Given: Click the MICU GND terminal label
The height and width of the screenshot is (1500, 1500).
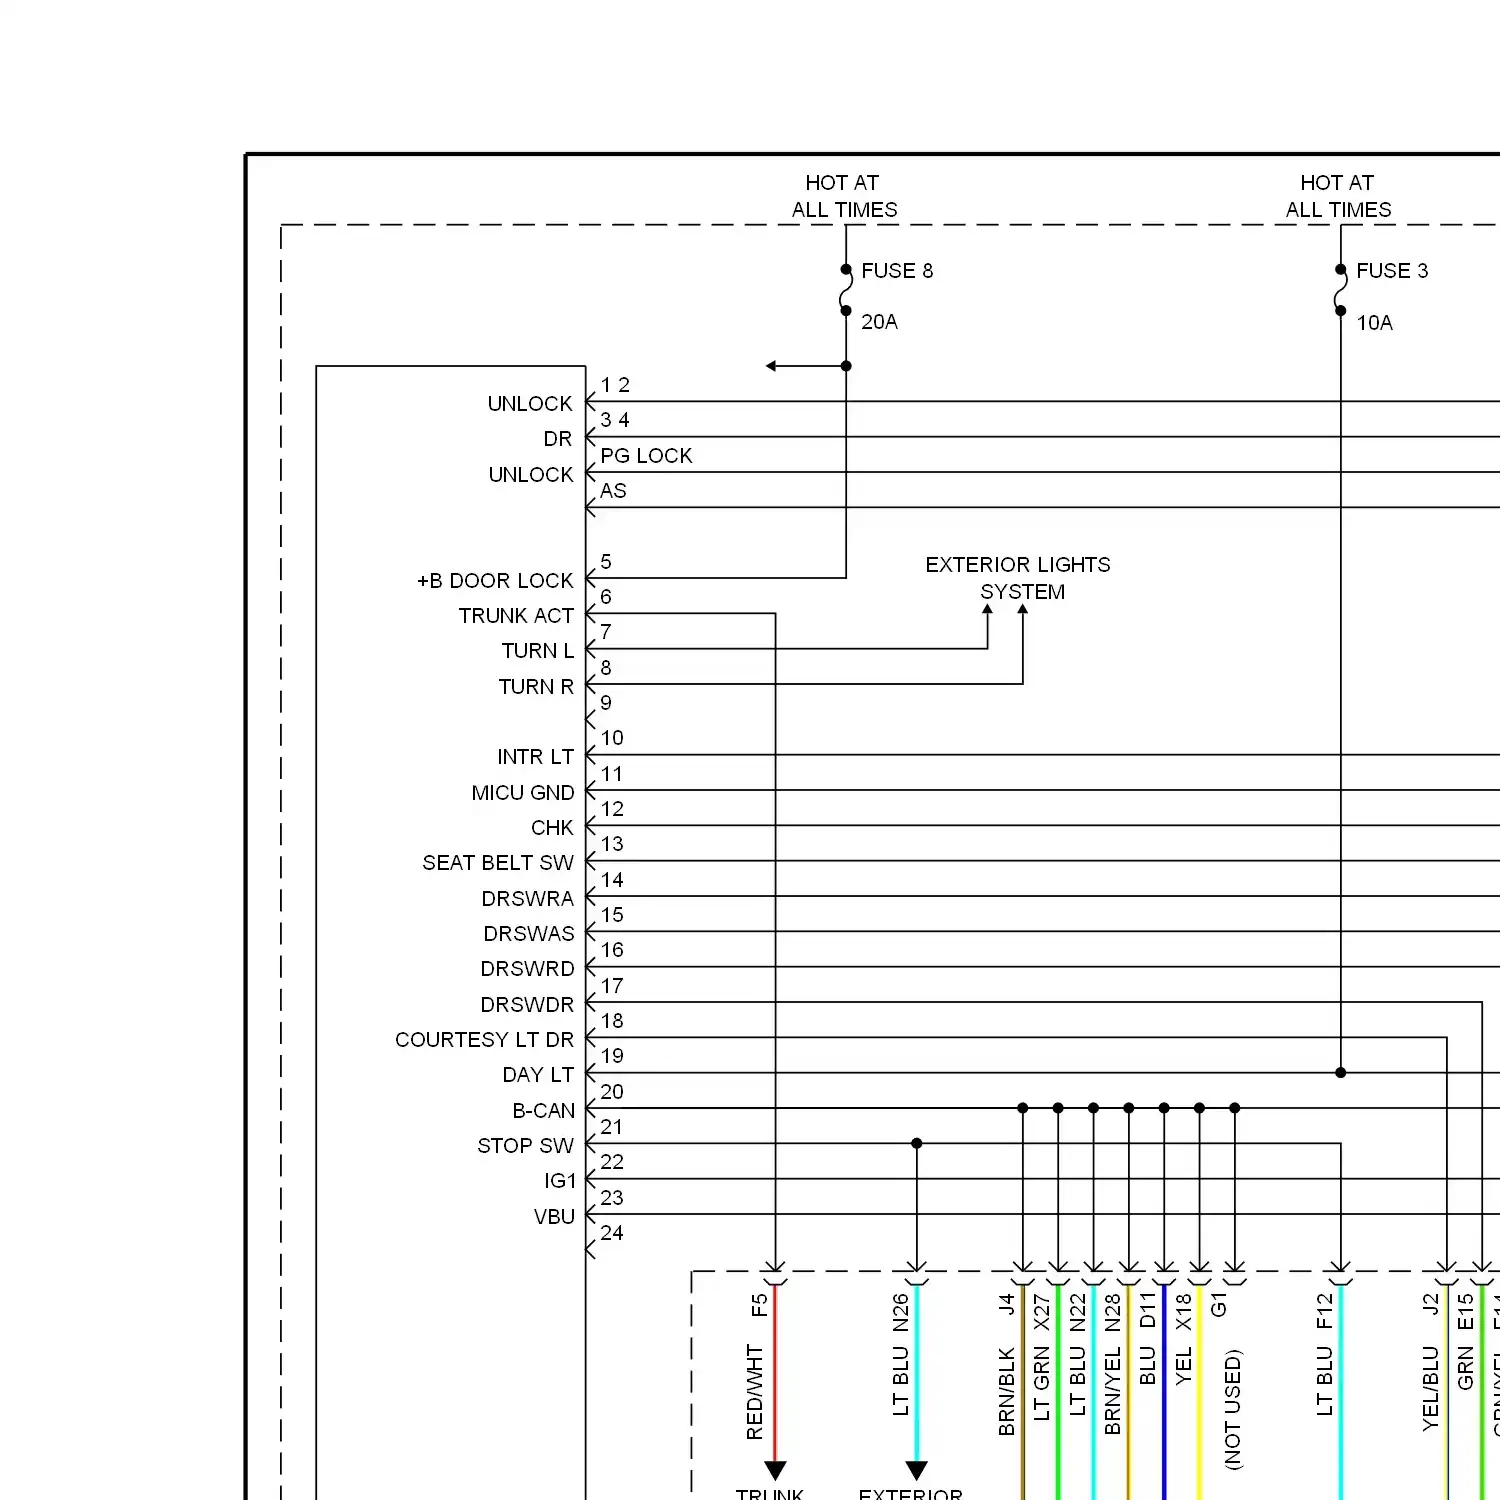Looking at the screenshot, I should click(523, 793).
